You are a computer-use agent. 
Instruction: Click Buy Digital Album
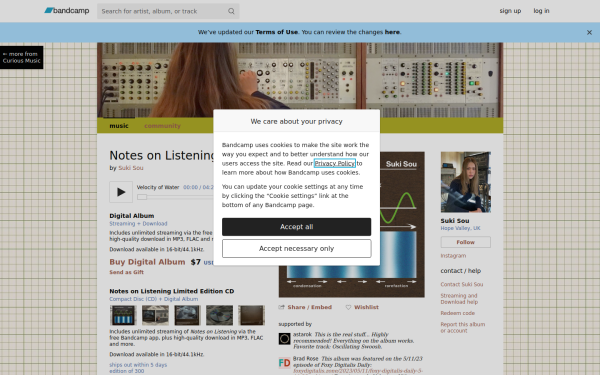coord(147,262)
